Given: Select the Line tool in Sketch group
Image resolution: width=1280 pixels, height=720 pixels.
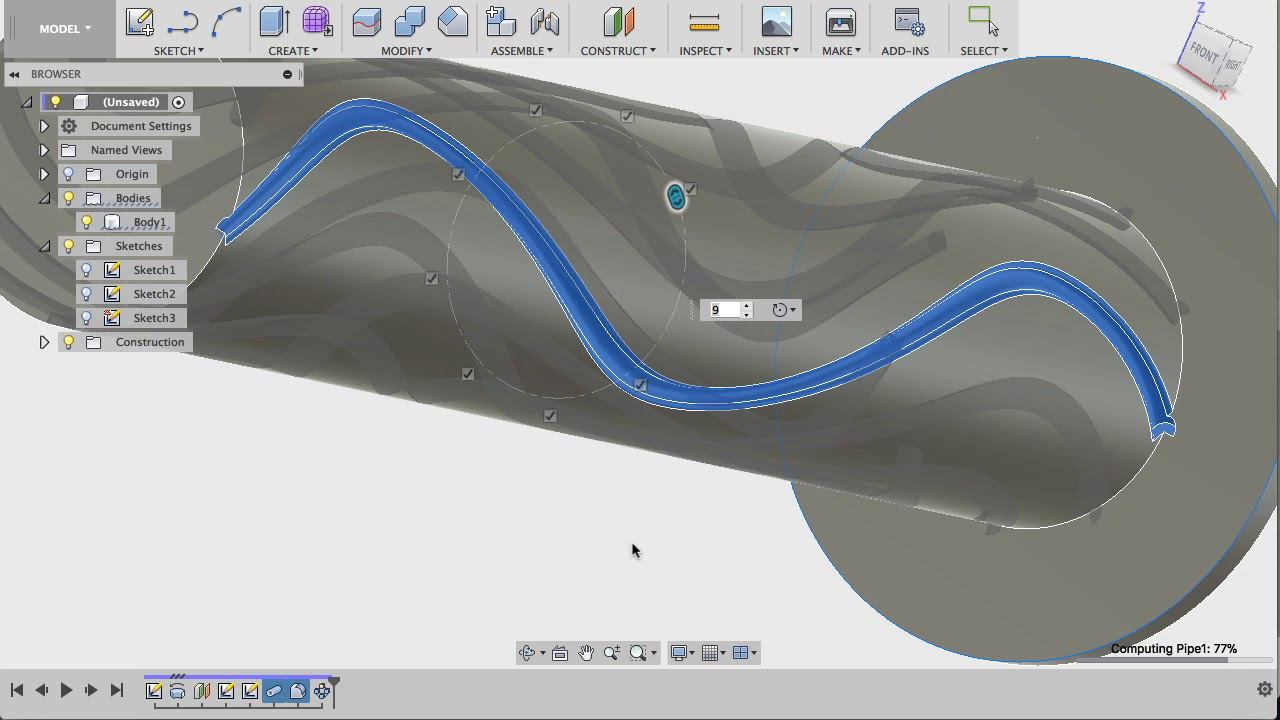Looking at the screenshot, I should click(183, 22).
